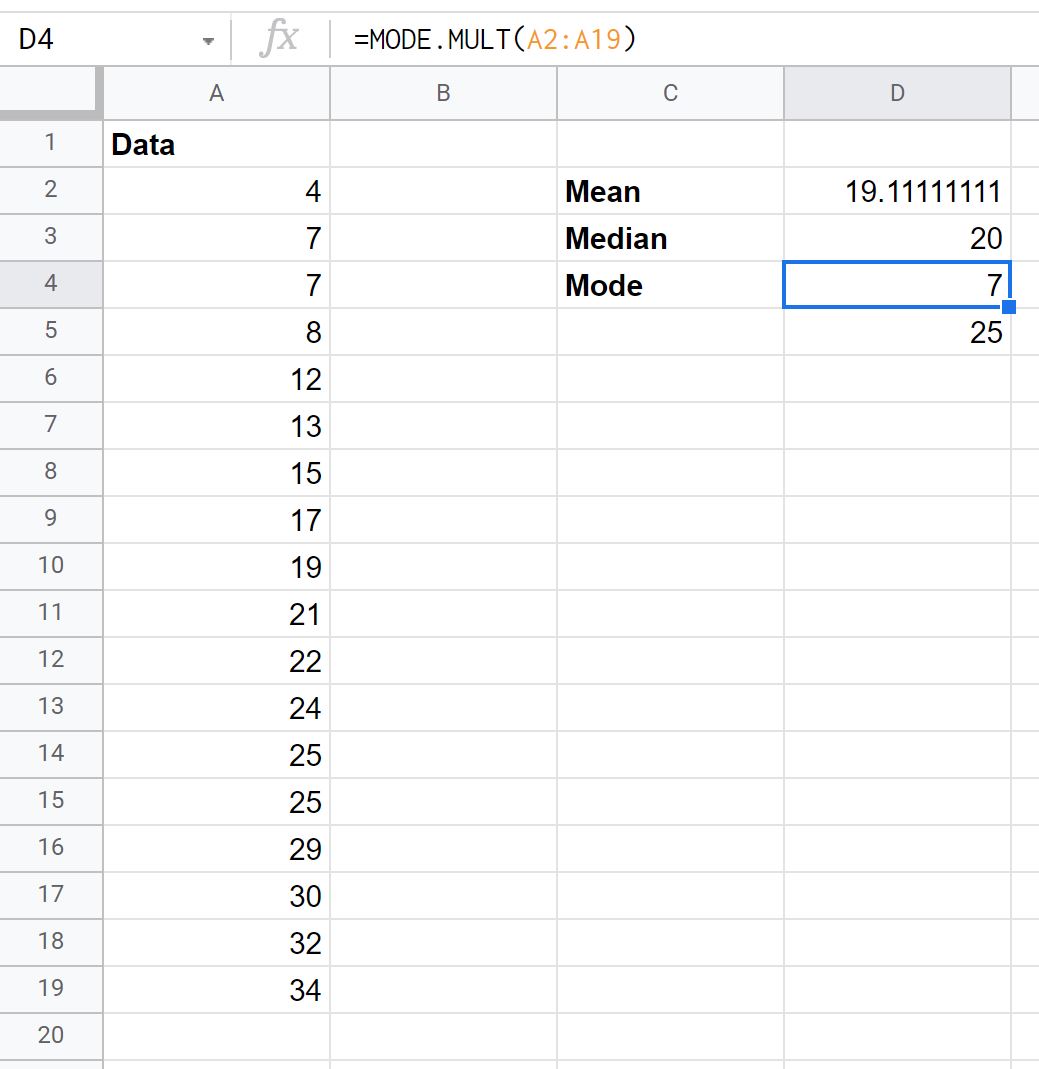Click the select-all corner box
The width and height of the screenshot is (1039, 1069).
click(x=50, y=93)
